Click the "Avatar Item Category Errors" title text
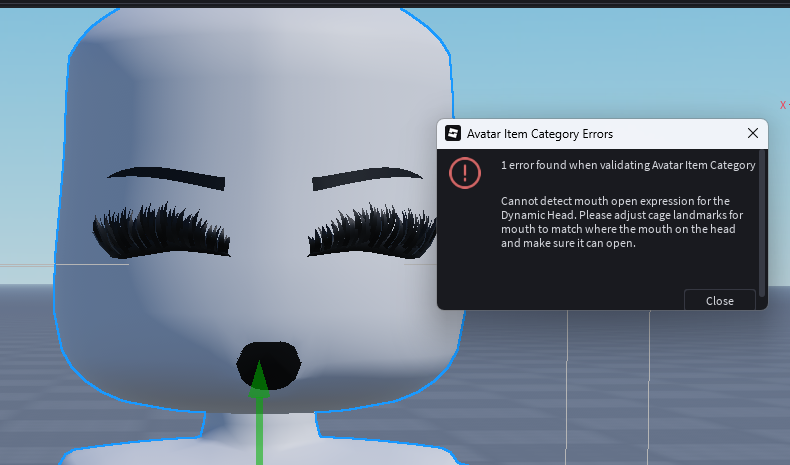The height and width of the screenshot is (465, 790). 540,134
